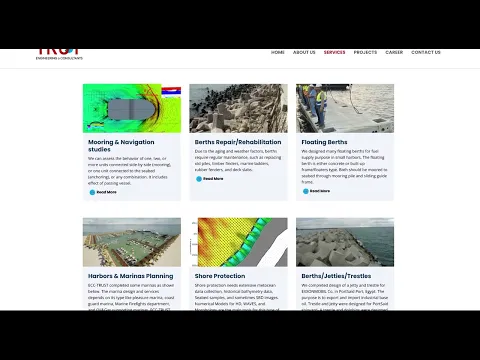Select Berths Repair description paragraph
The image size is (480, 360).
tap(238, 160)
